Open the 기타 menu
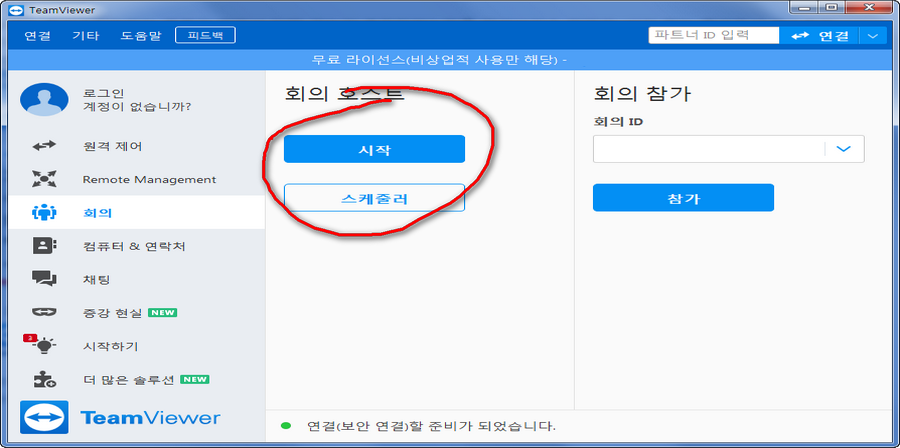 (x=86, y=36)
